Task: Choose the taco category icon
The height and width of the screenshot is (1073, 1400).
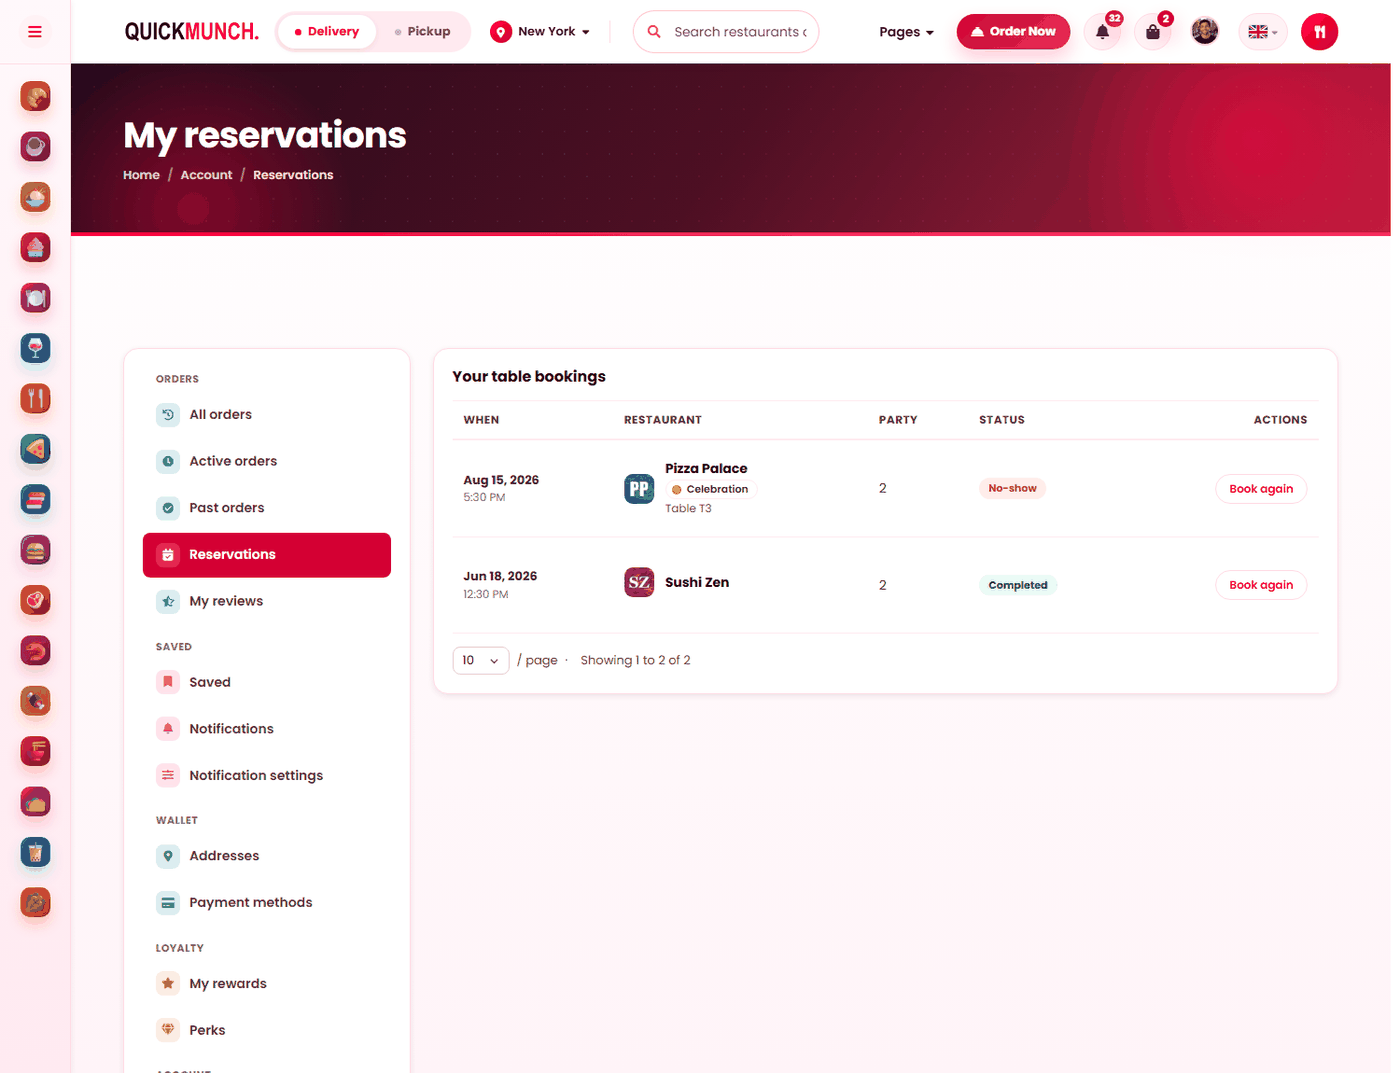Action: point(35,802)
